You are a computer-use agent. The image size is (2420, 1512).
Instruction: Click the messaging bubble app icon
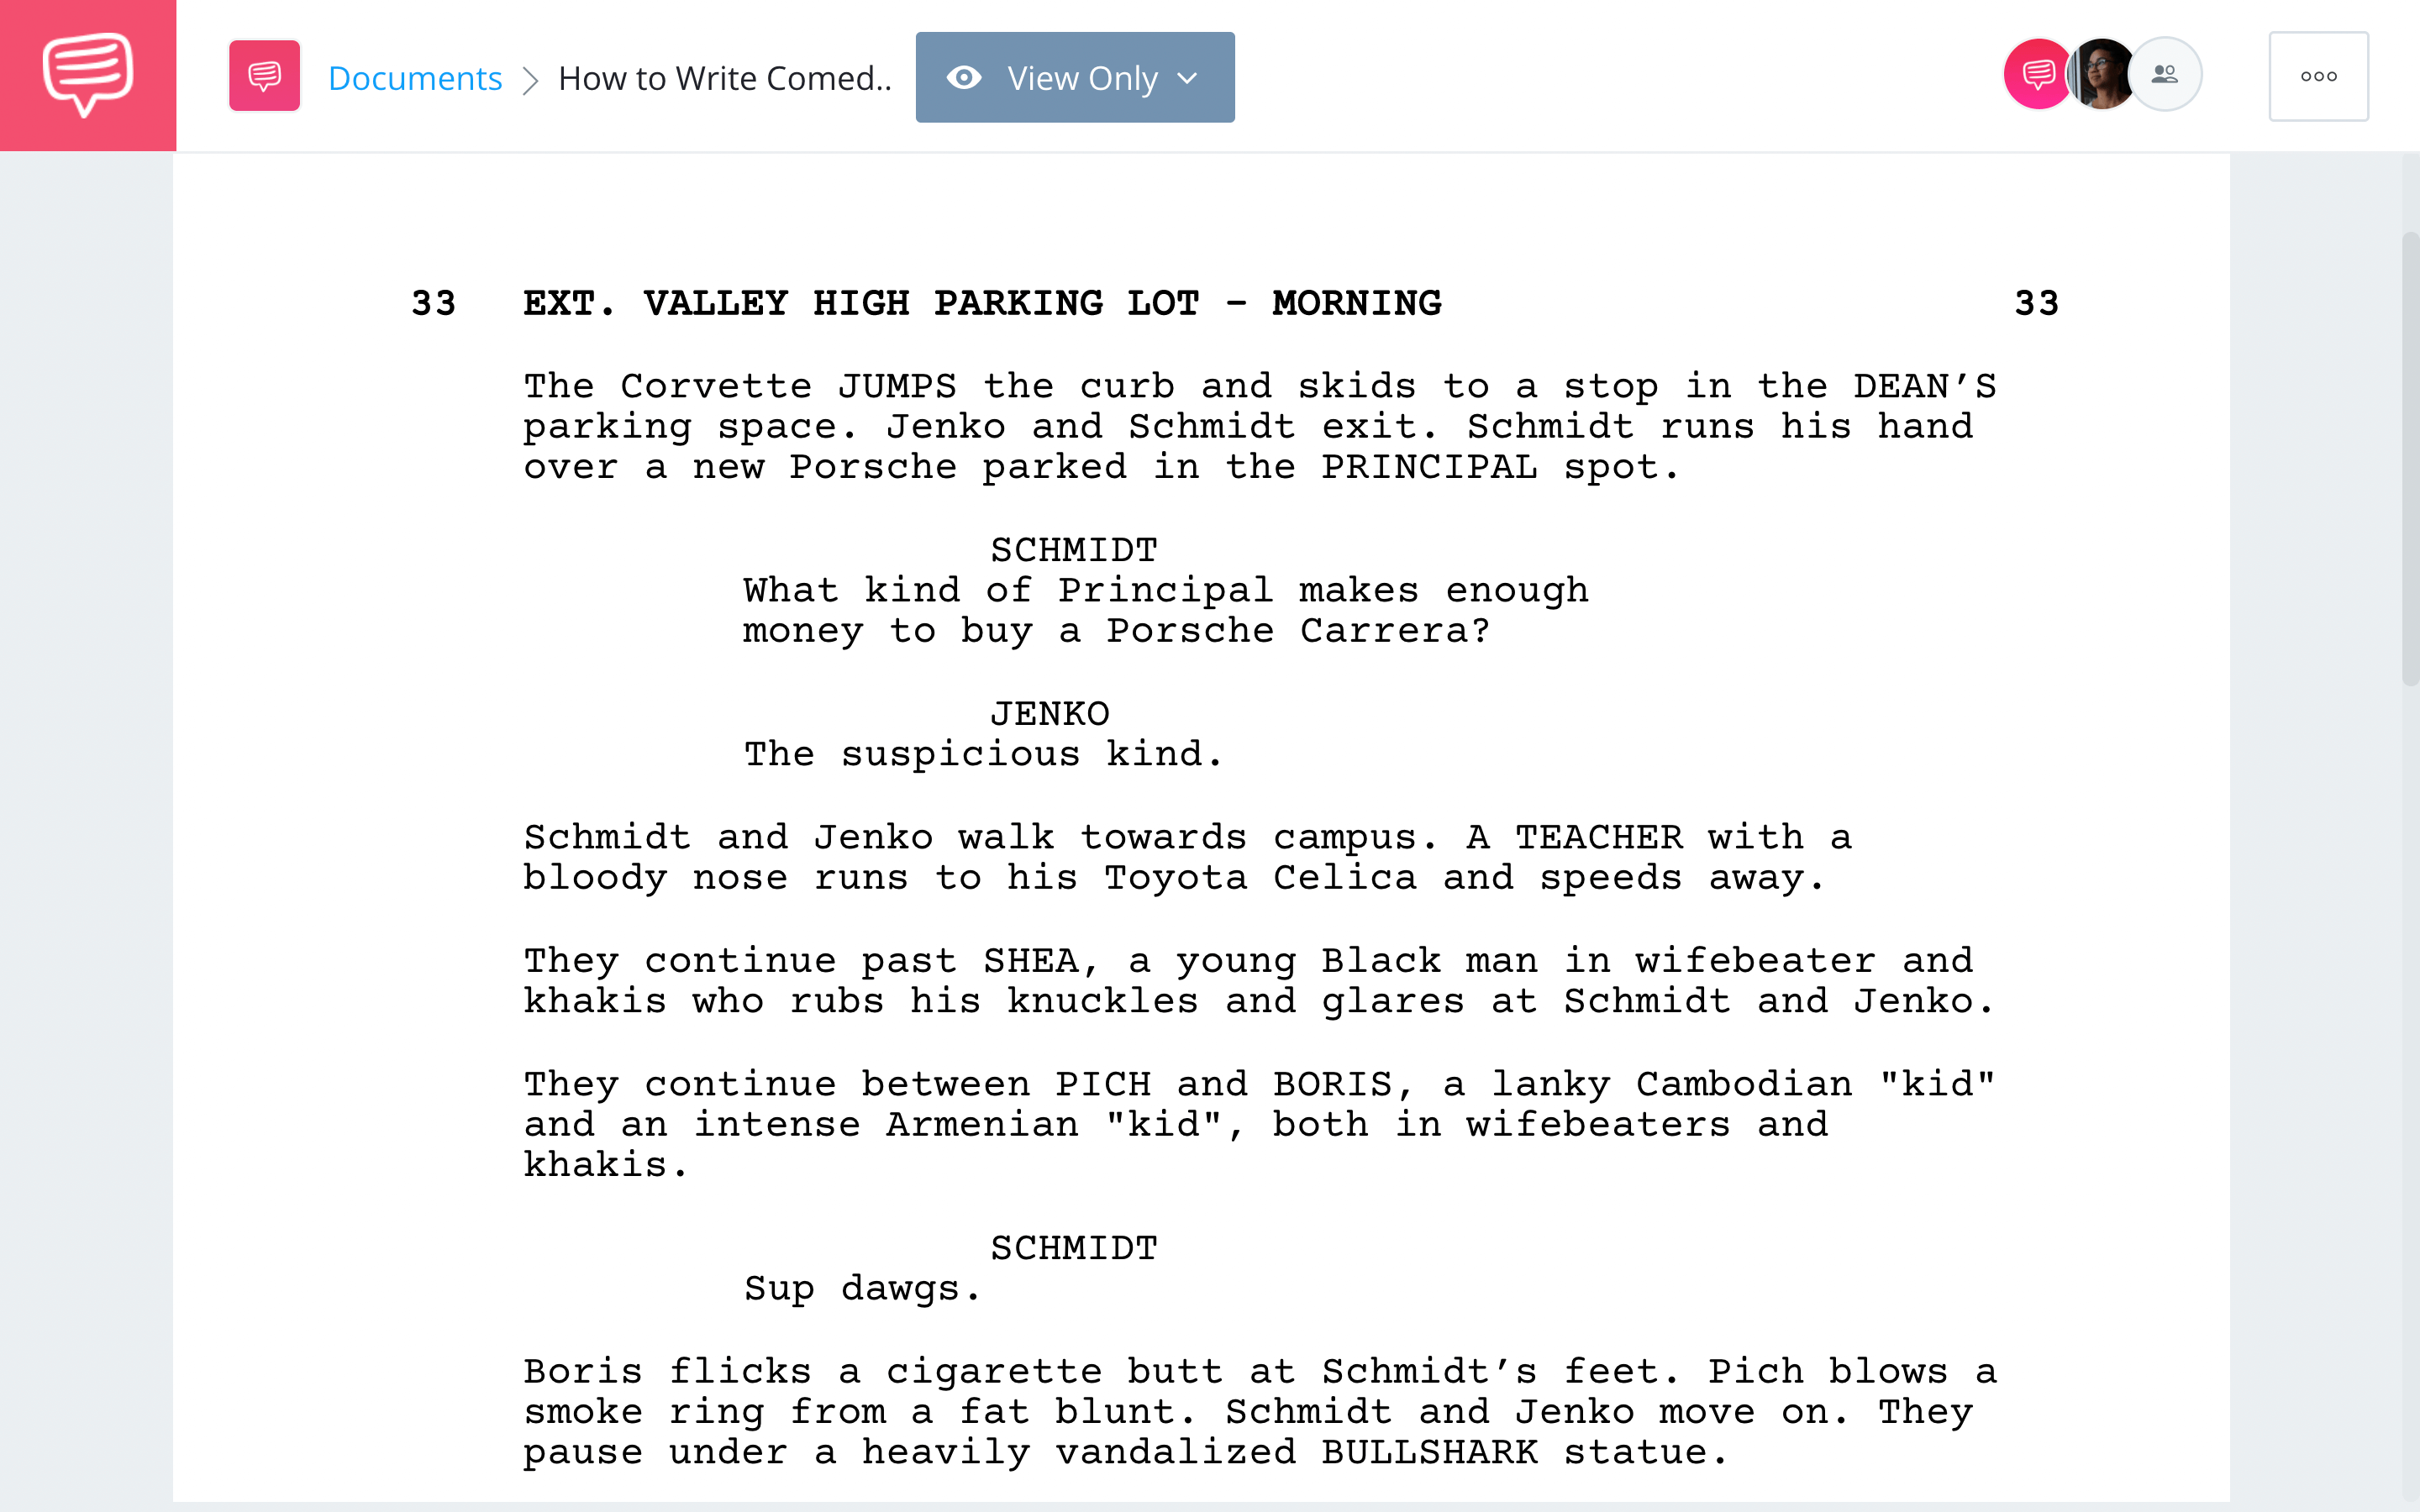87,75
